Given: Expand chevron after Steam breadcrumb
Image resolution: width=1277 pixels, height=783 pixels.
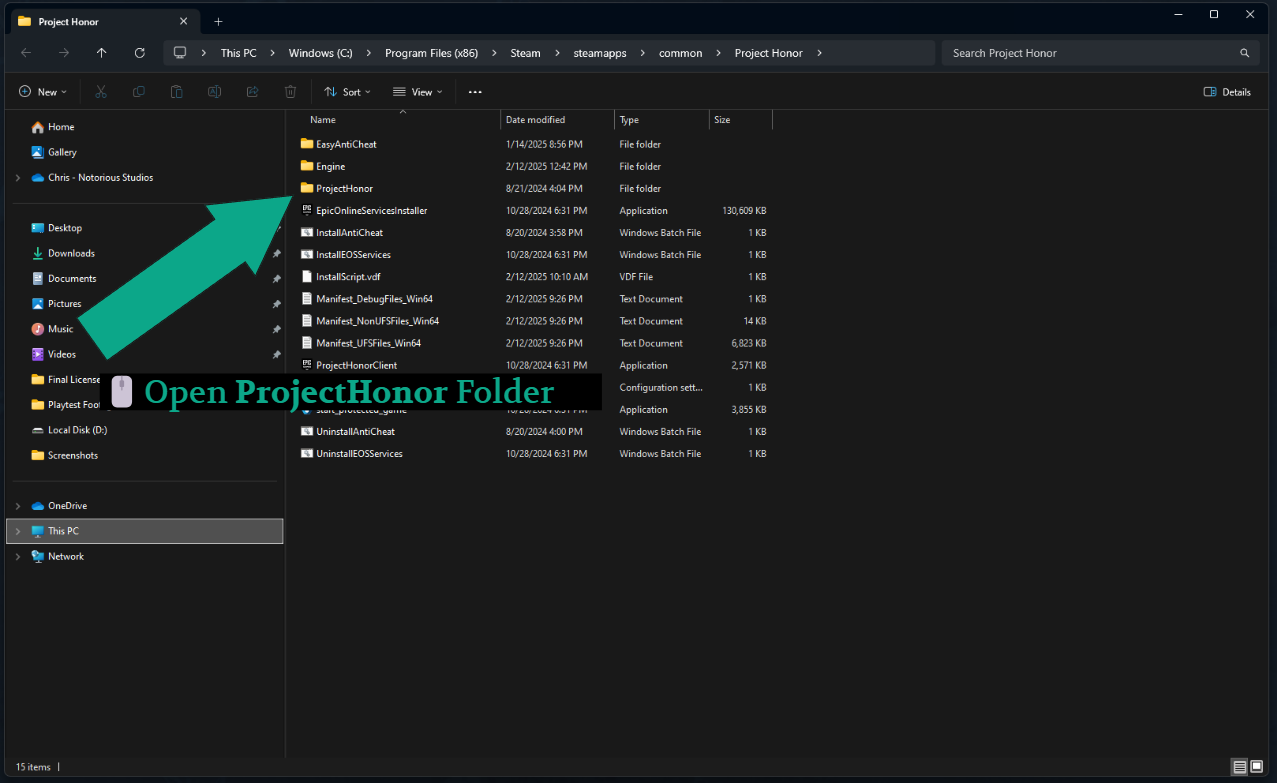Looking at the screenshot, I should pyautogui.click(x=557, y=53).
